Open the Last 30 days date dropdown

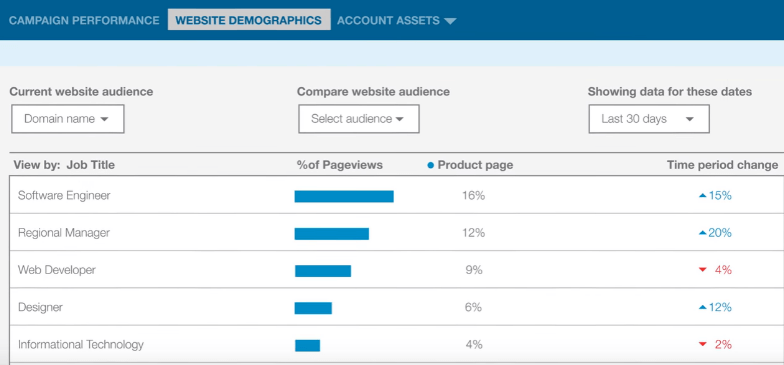point(648,119)
